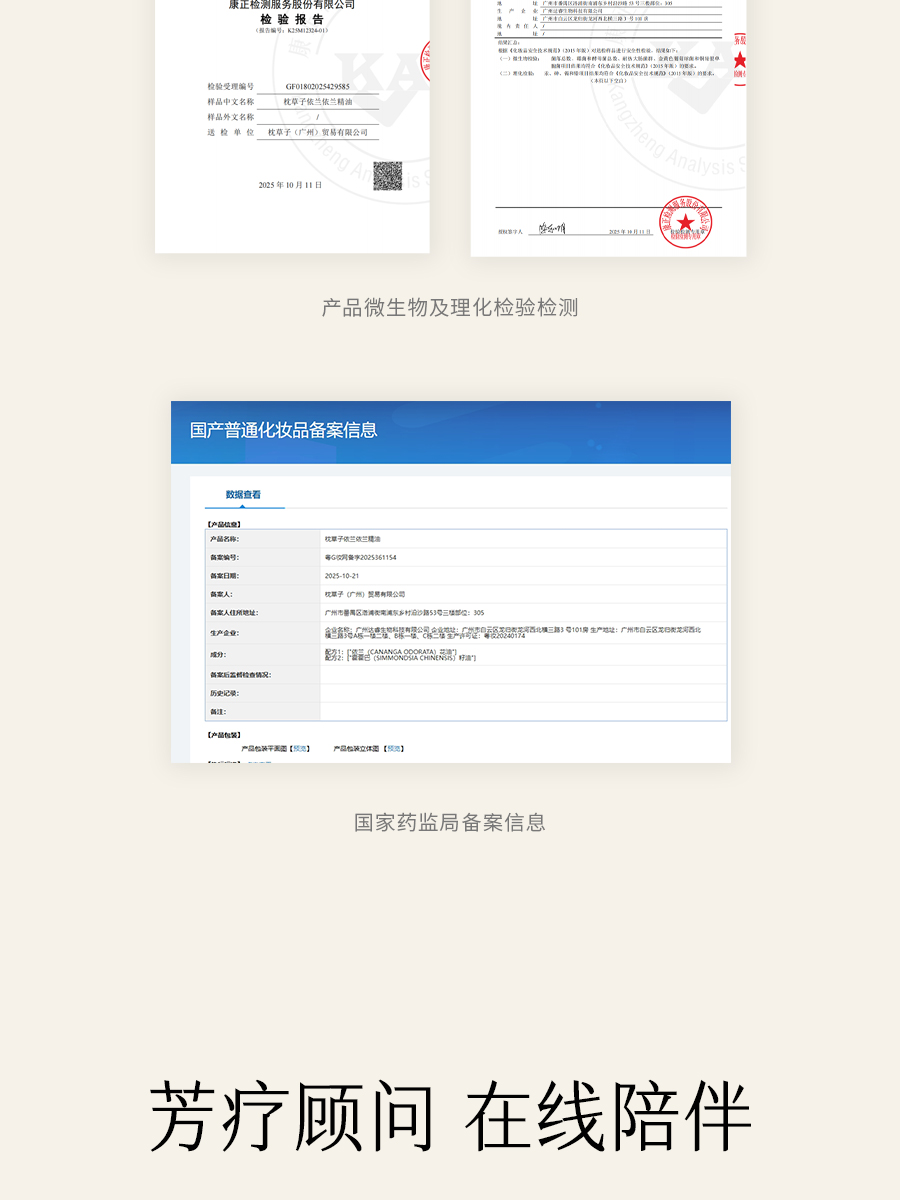Viewport: 900px width, 1200px height.
Task: Click the 国产普通化妆品备案信息 header
Action: [x=284, y=431]
